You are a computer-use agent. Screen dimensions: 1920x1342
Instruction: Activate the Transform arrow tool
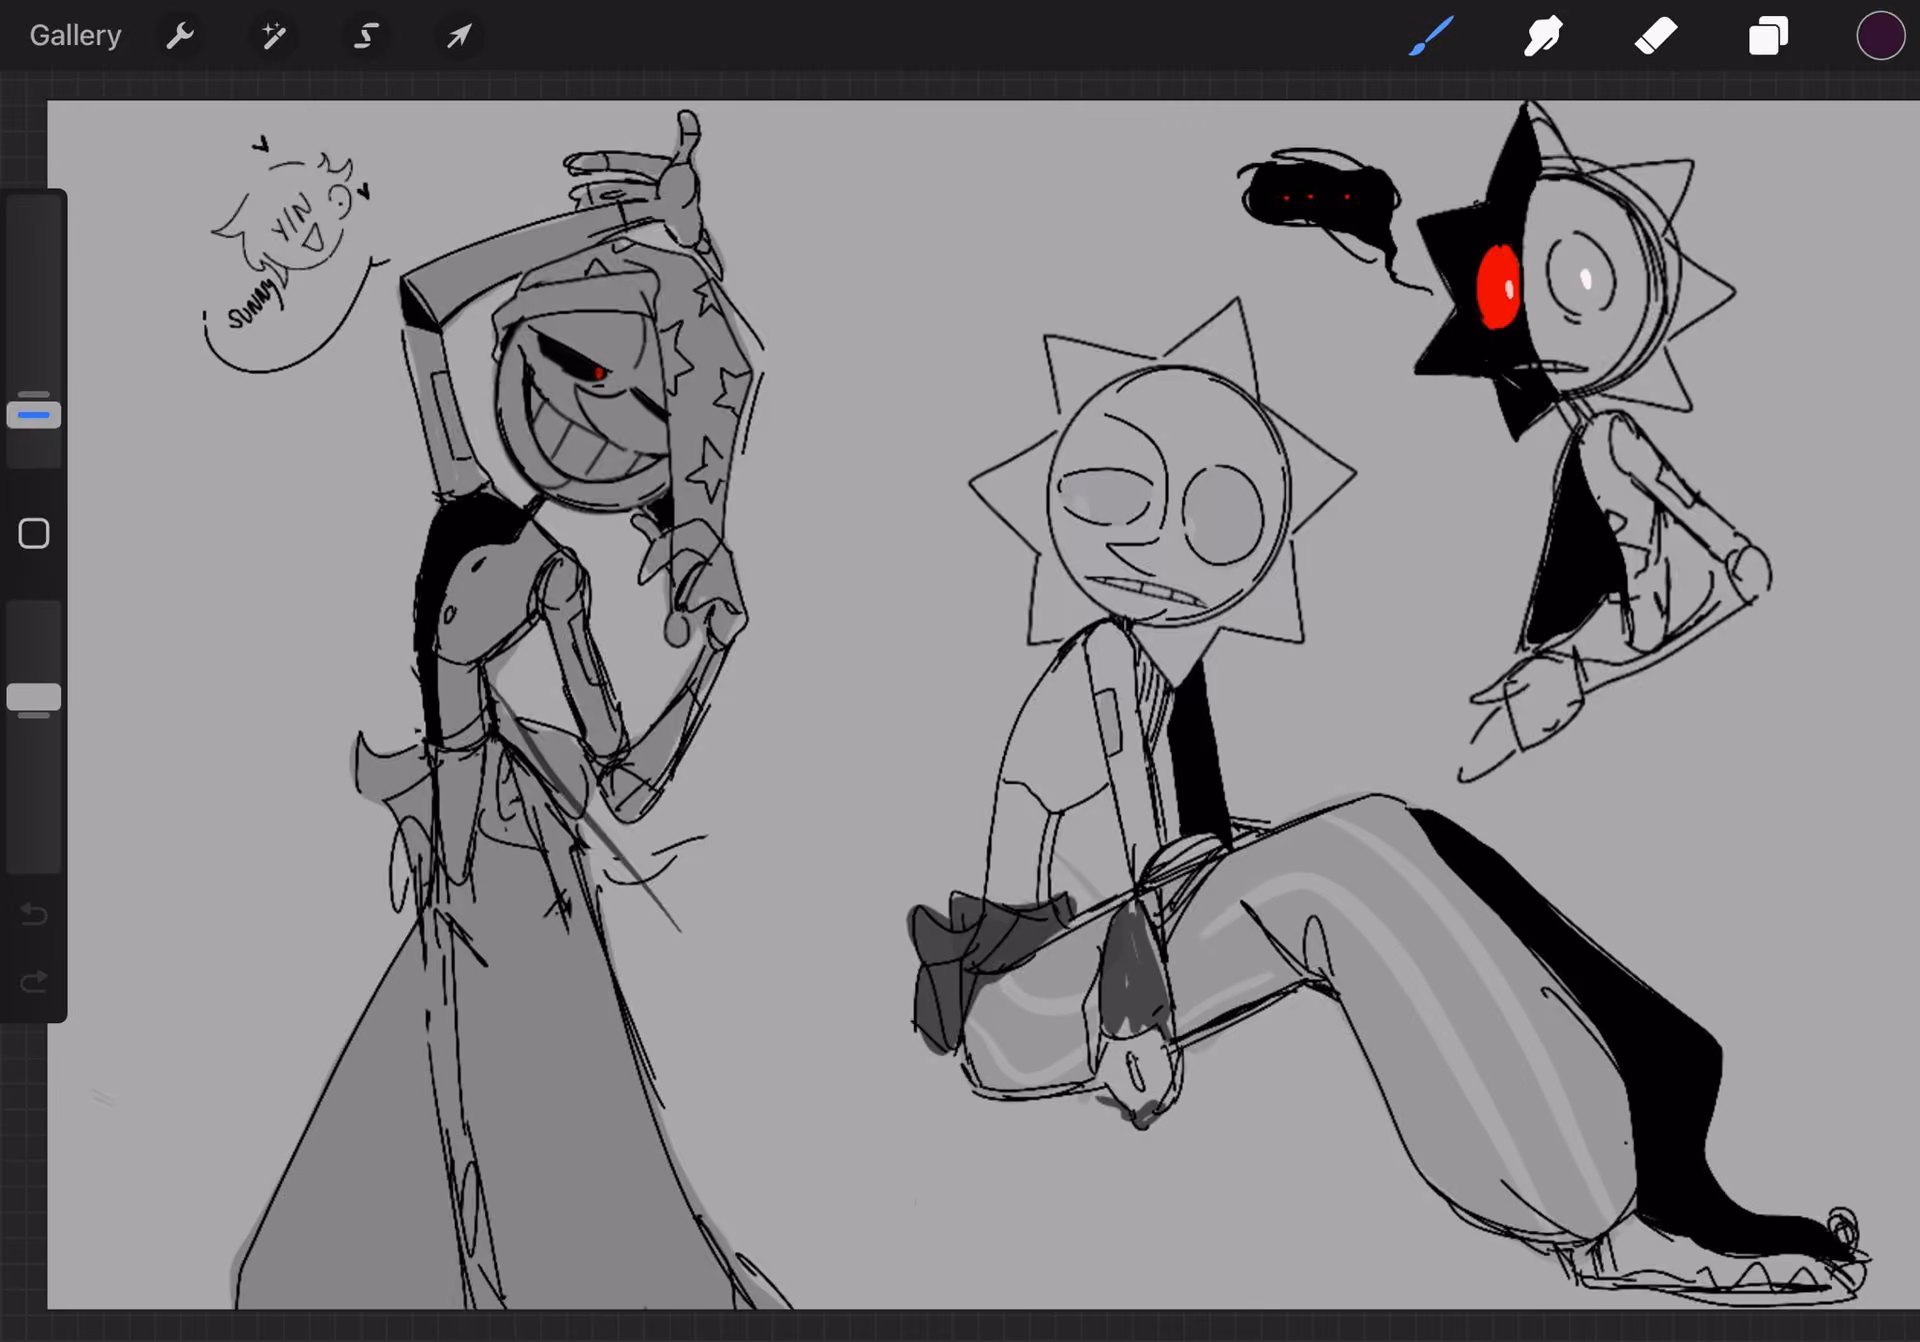pyautogui.click(x=459, y=36)
